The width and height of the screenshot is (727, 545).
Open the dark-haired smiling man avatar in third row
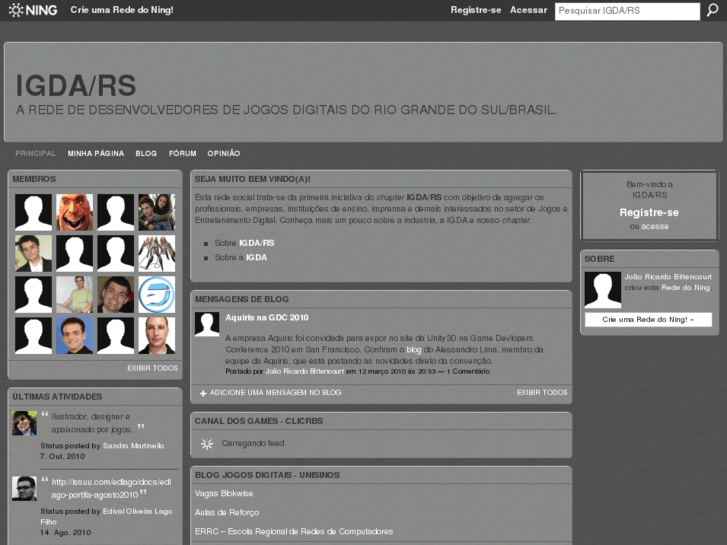coord(115,295)
